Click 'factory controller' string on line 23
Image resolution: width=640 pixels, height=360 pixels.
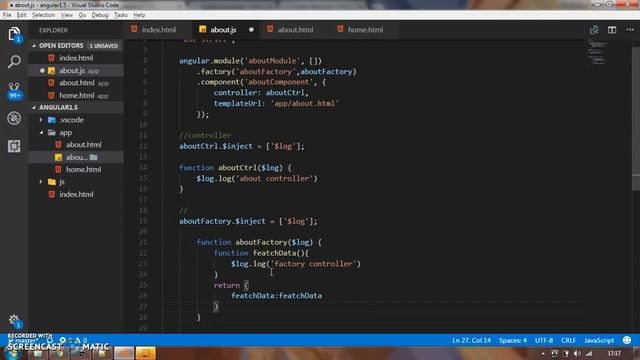point(313,264)
